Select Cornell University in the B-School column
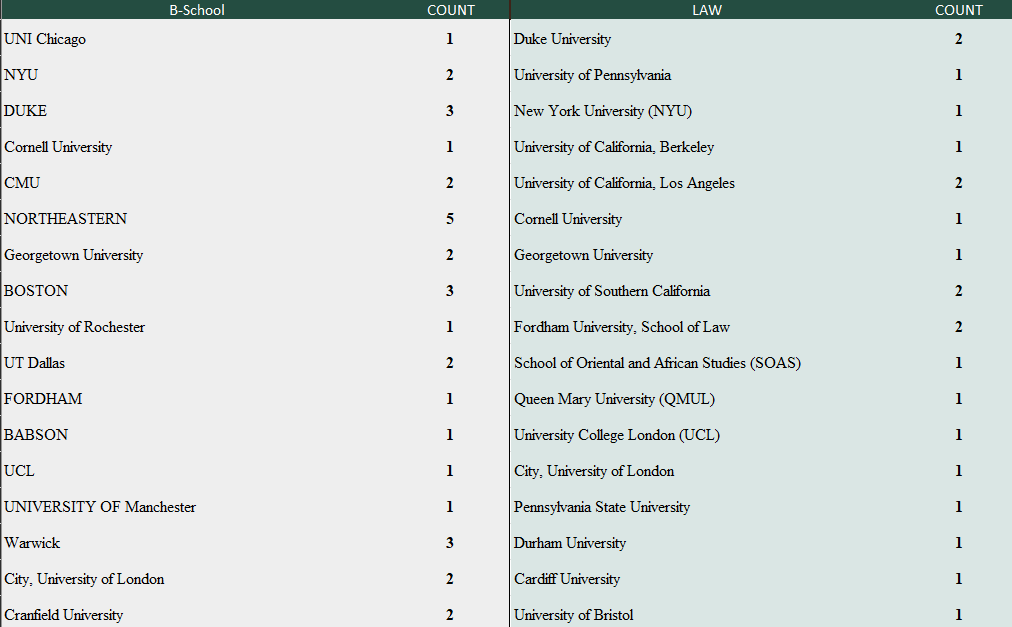 pyautogui.click(x=58, y=147)
